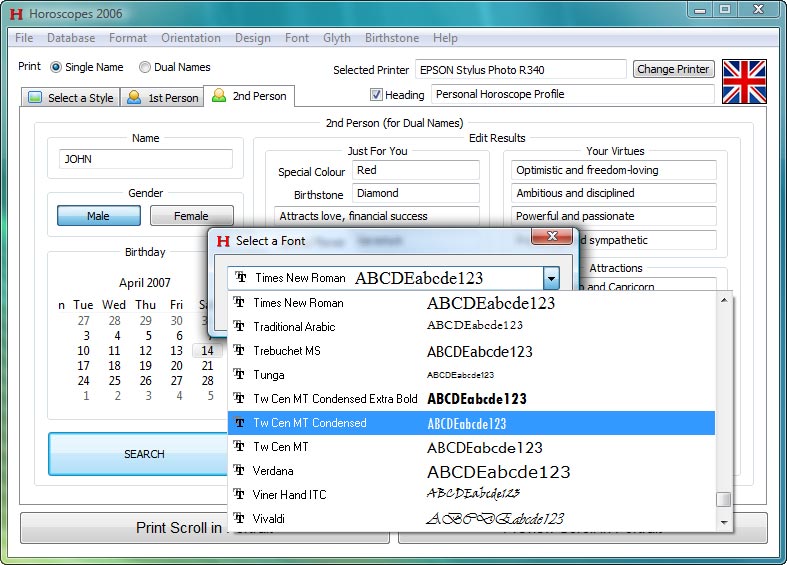The image size is (787, 565).
Task: Click TrueType icon beside Verdana
Action: (239, 470)
